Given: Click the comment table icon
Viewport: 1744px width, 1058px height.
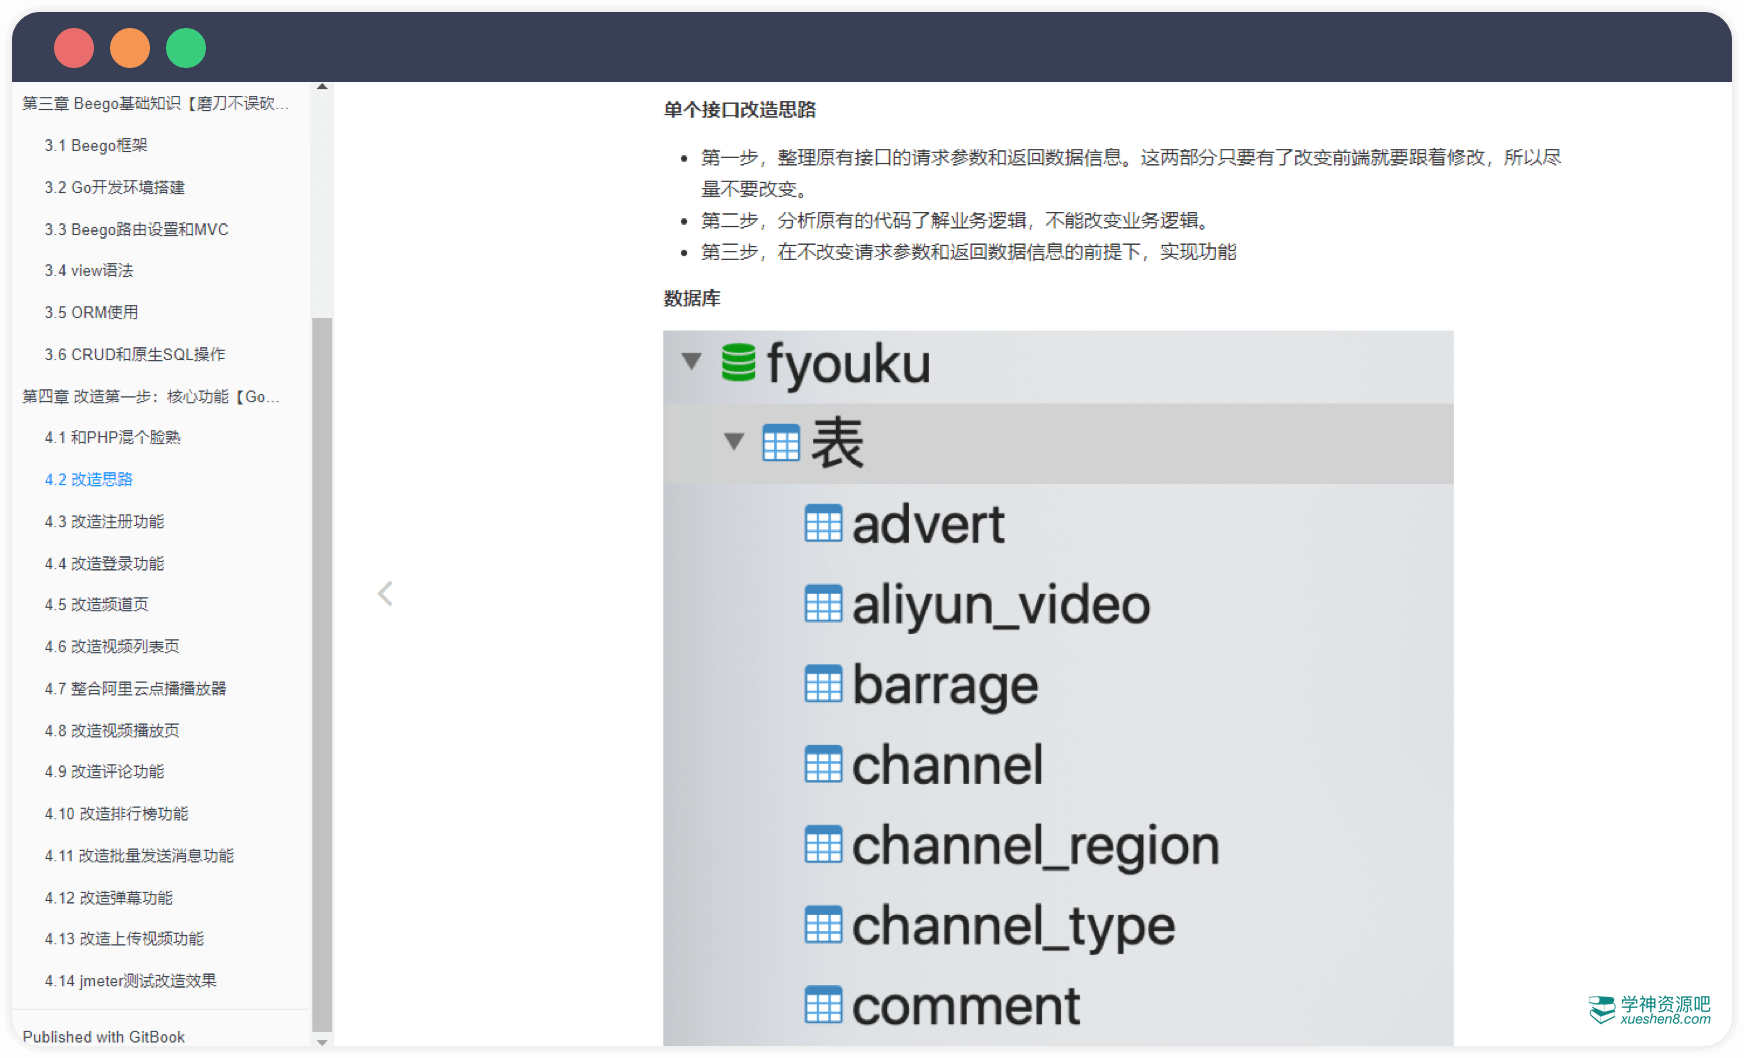Looking at the screenshot, I should coord(823,1006).
